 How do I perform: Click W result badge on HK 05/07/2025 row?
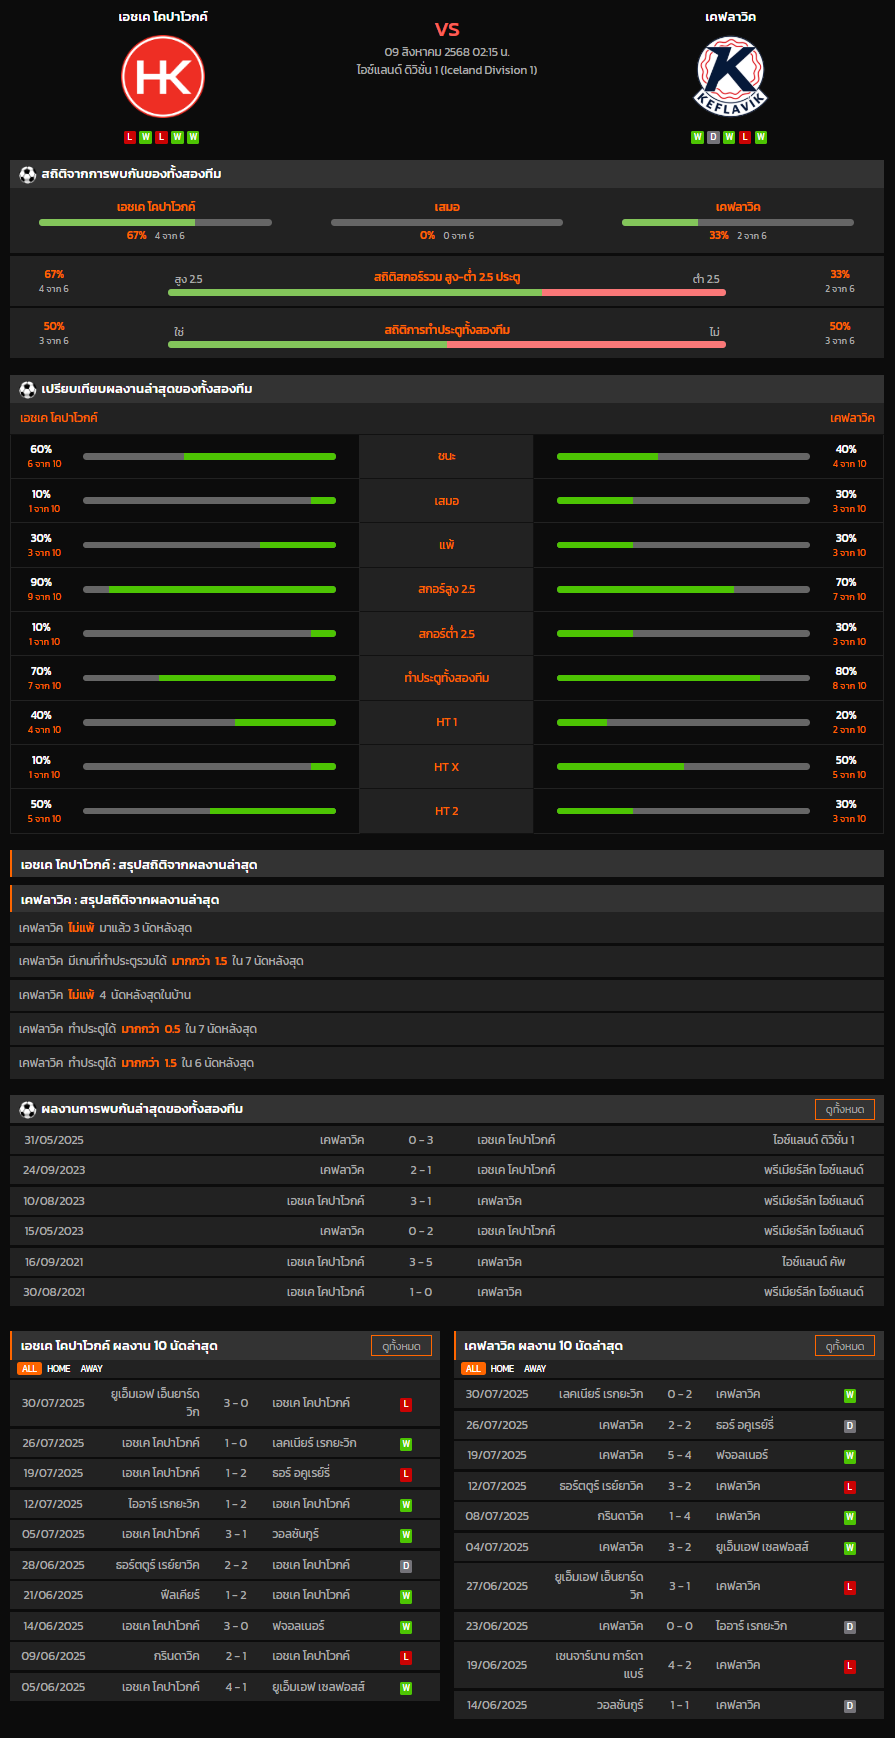(406, 1535)
